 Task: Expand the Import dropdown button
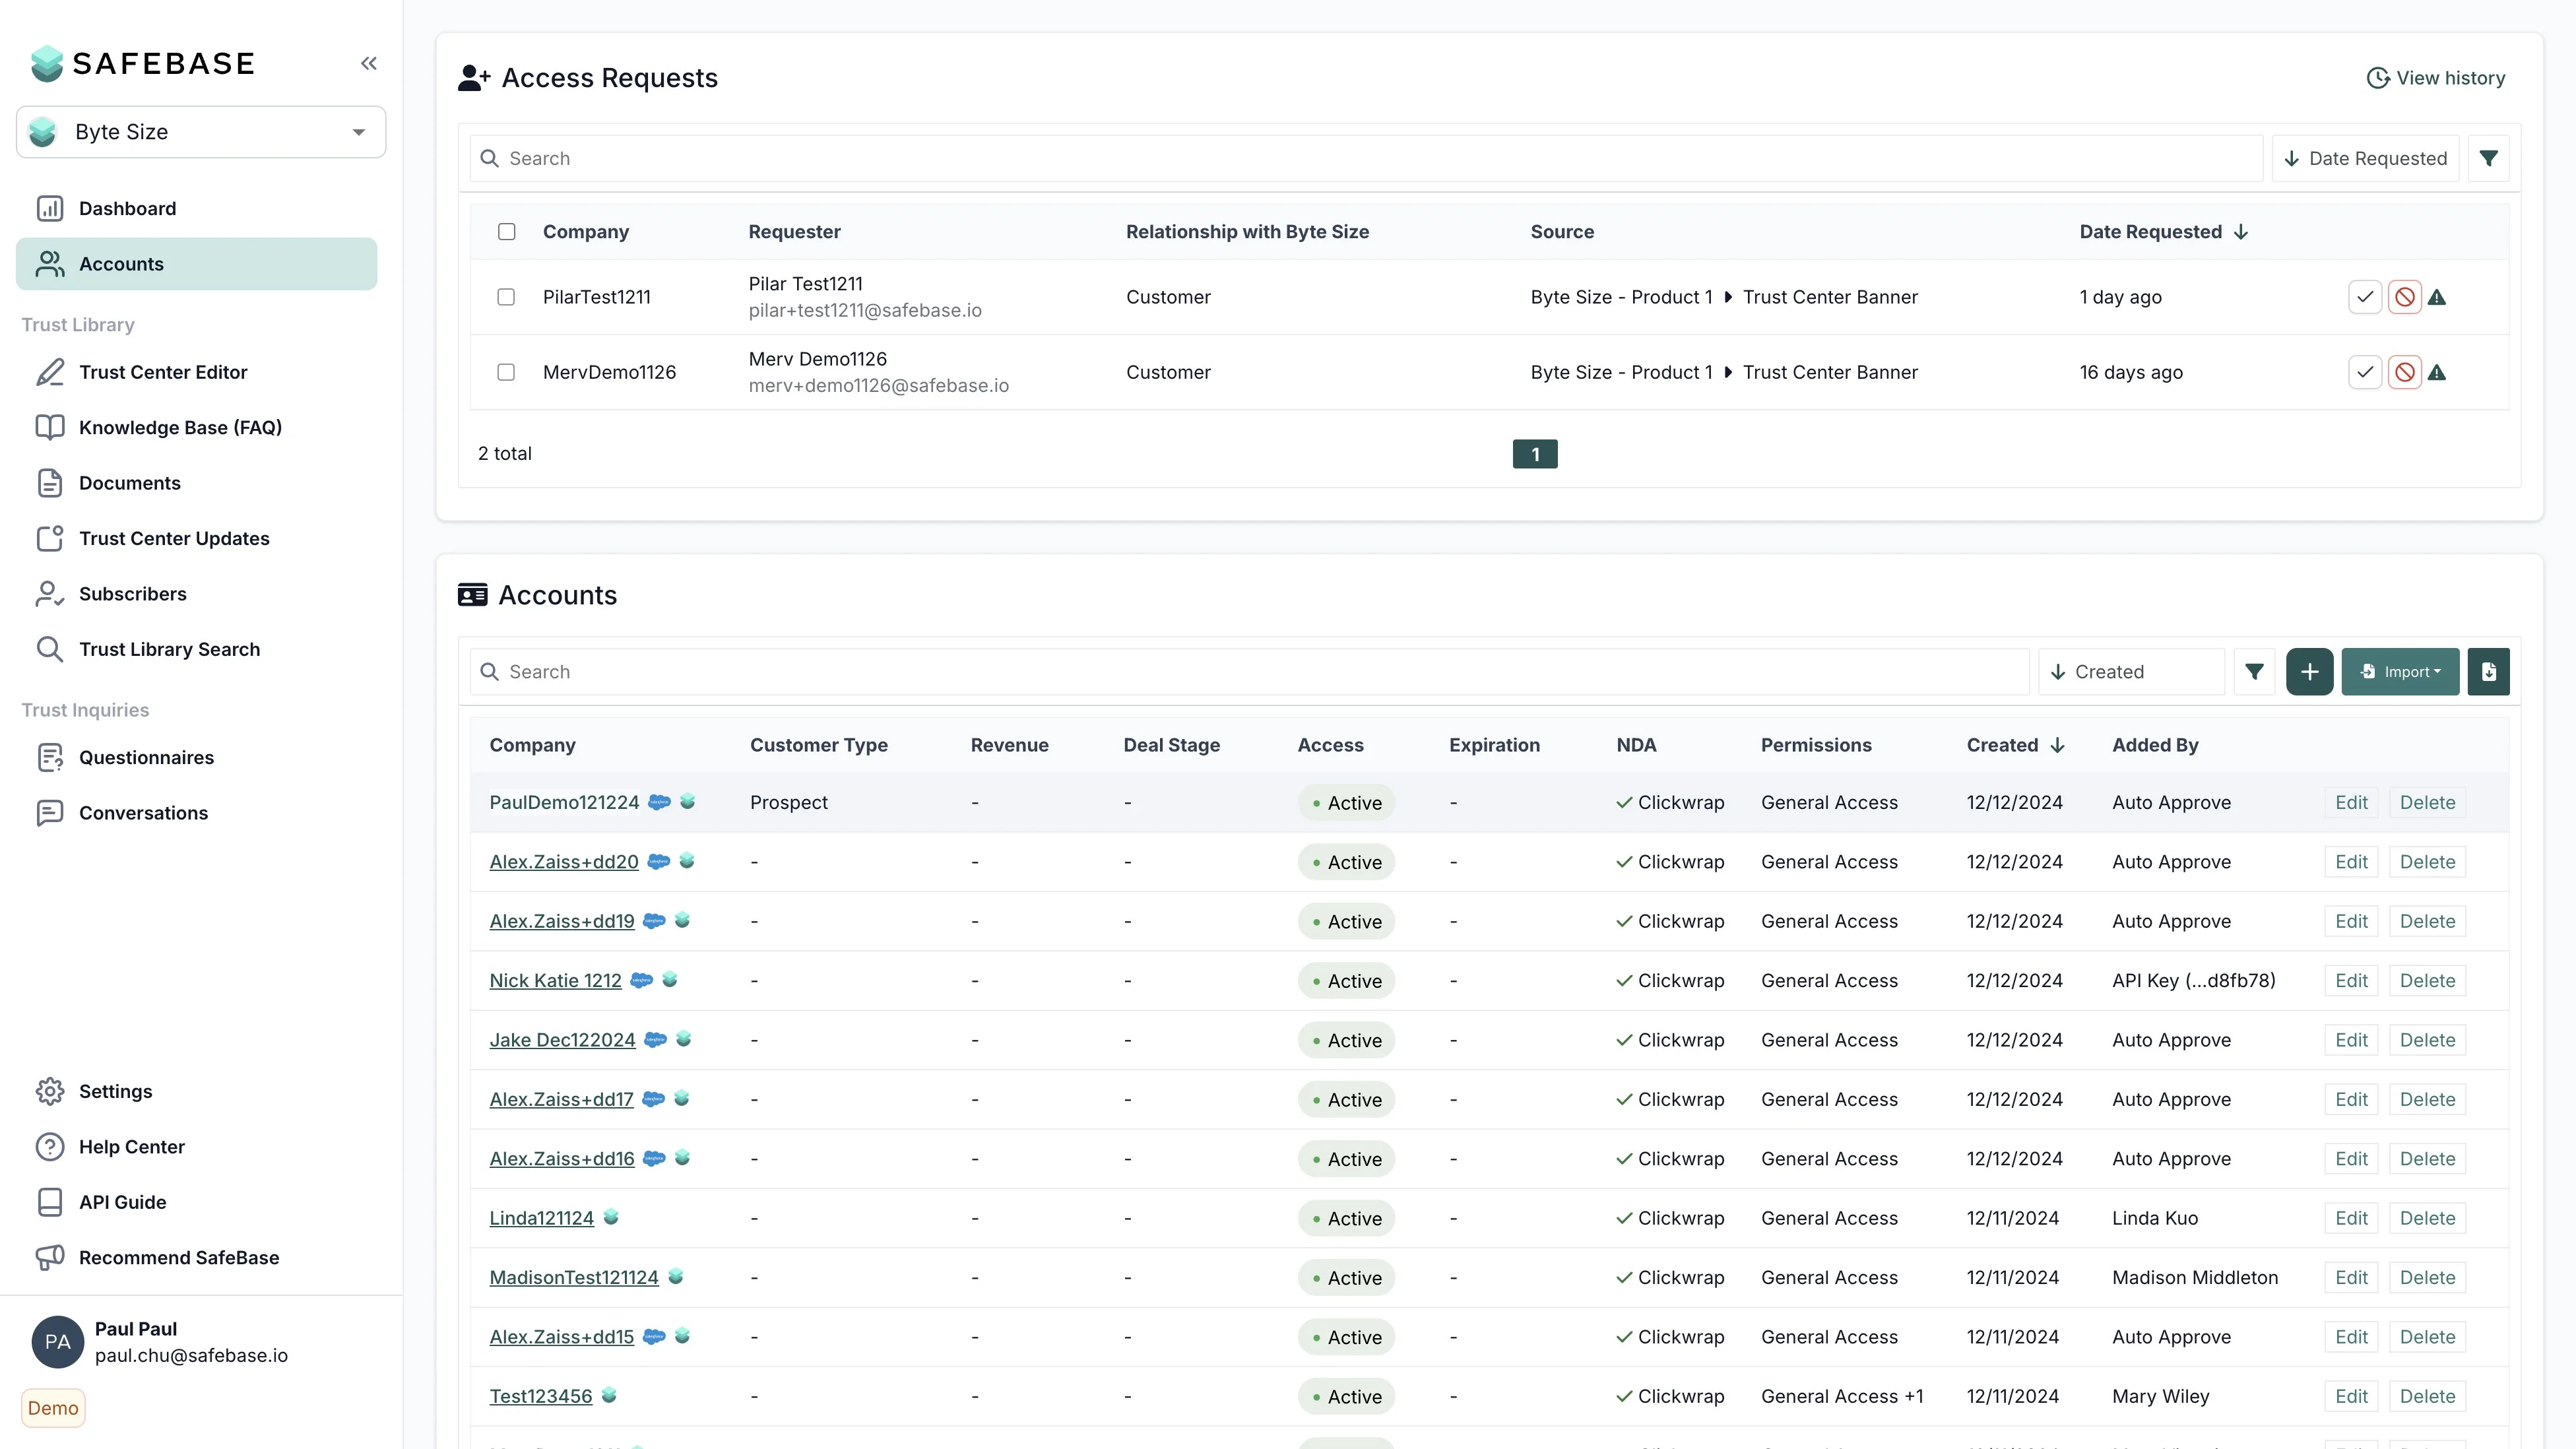(x=2399, y=672)
